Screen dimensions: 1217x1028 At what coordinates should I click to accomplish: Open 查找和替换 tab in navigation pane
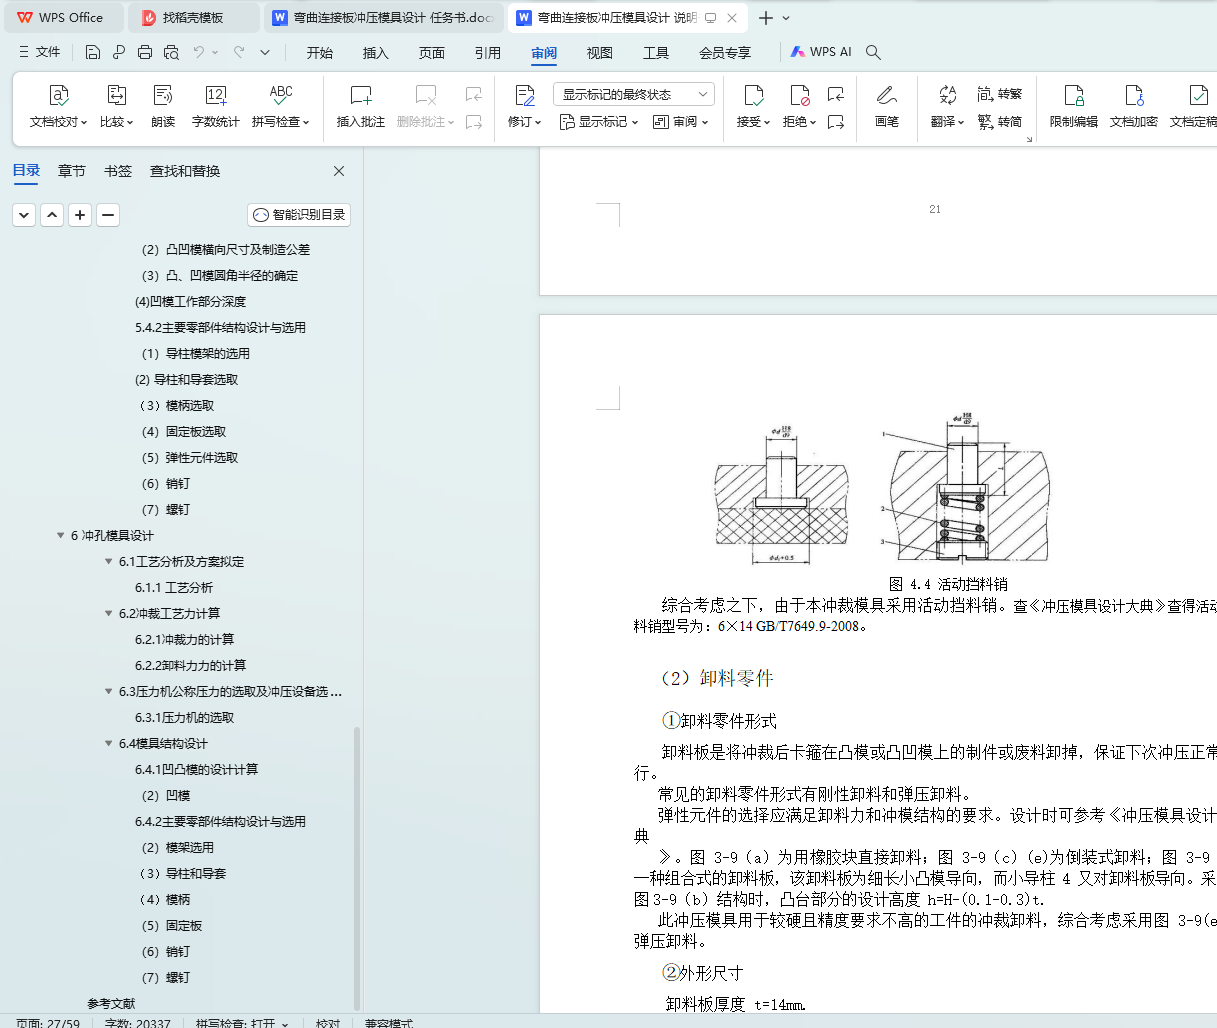point(185,171)
